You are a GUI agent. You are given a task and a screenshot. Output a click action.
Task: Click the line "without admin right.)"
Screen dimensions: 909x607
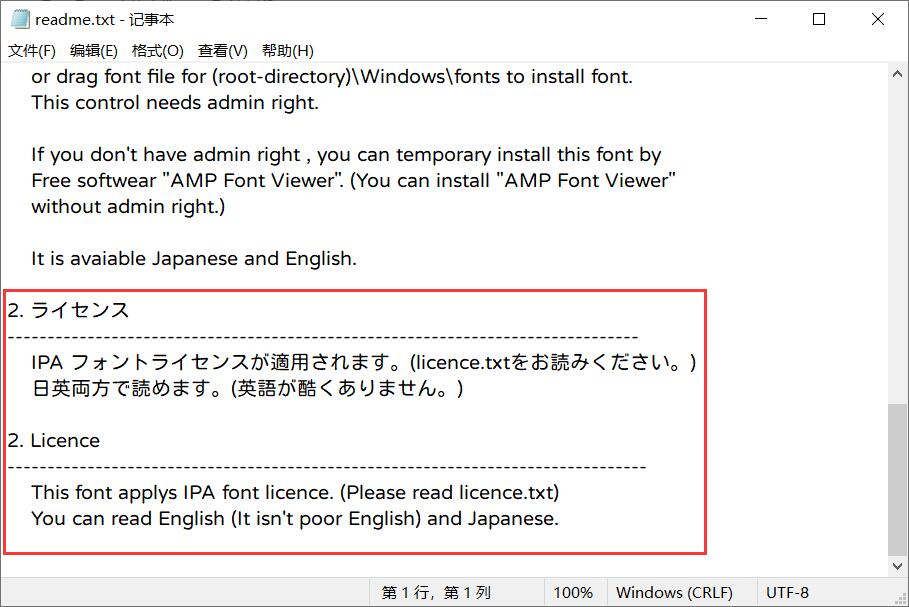click(x=128, y=206)
